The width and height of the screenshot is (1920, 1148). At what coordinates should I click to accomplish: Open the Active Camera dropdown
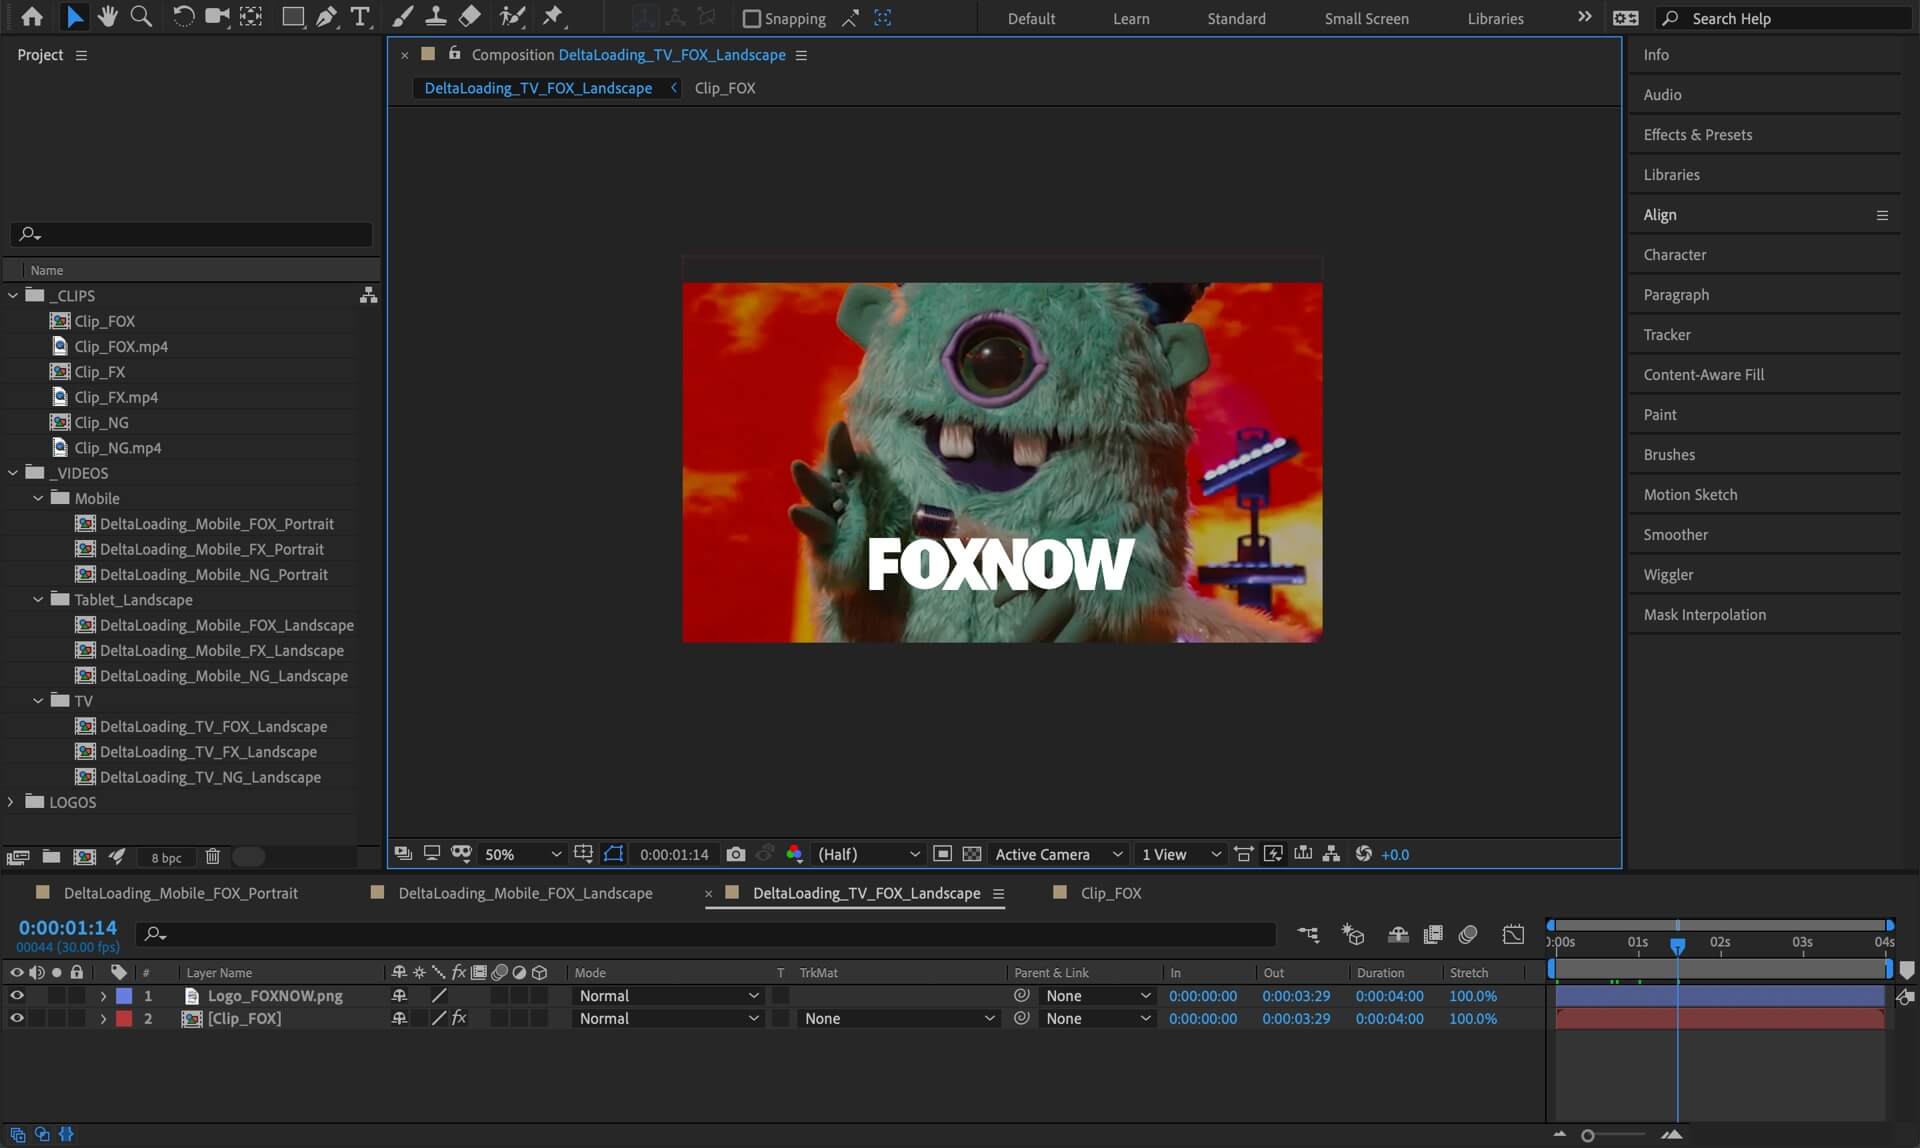(x=1058, y=854)
